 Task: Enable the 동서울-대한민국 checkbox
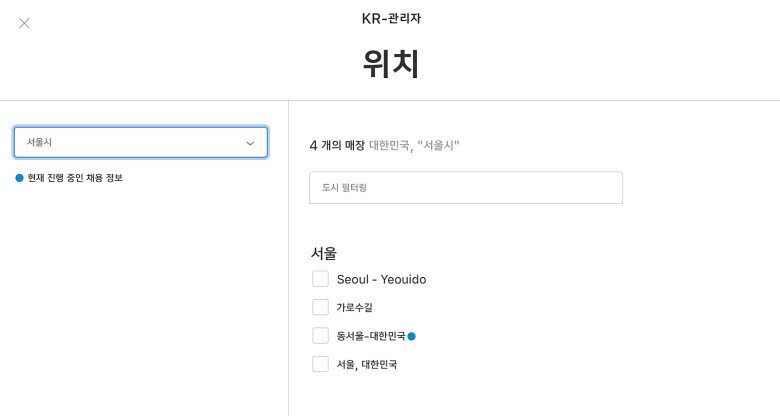[x=320, y=336]
